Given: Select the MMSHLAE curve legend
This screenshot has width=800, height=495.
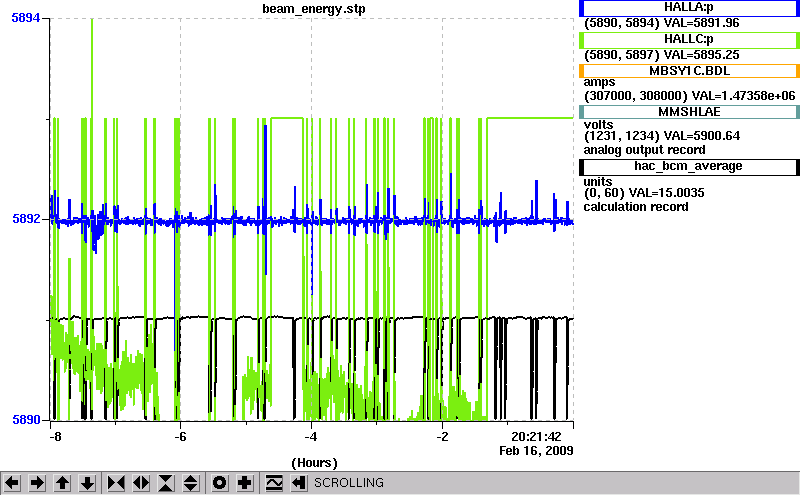Looking at the screenshot, I should (689, 112).
